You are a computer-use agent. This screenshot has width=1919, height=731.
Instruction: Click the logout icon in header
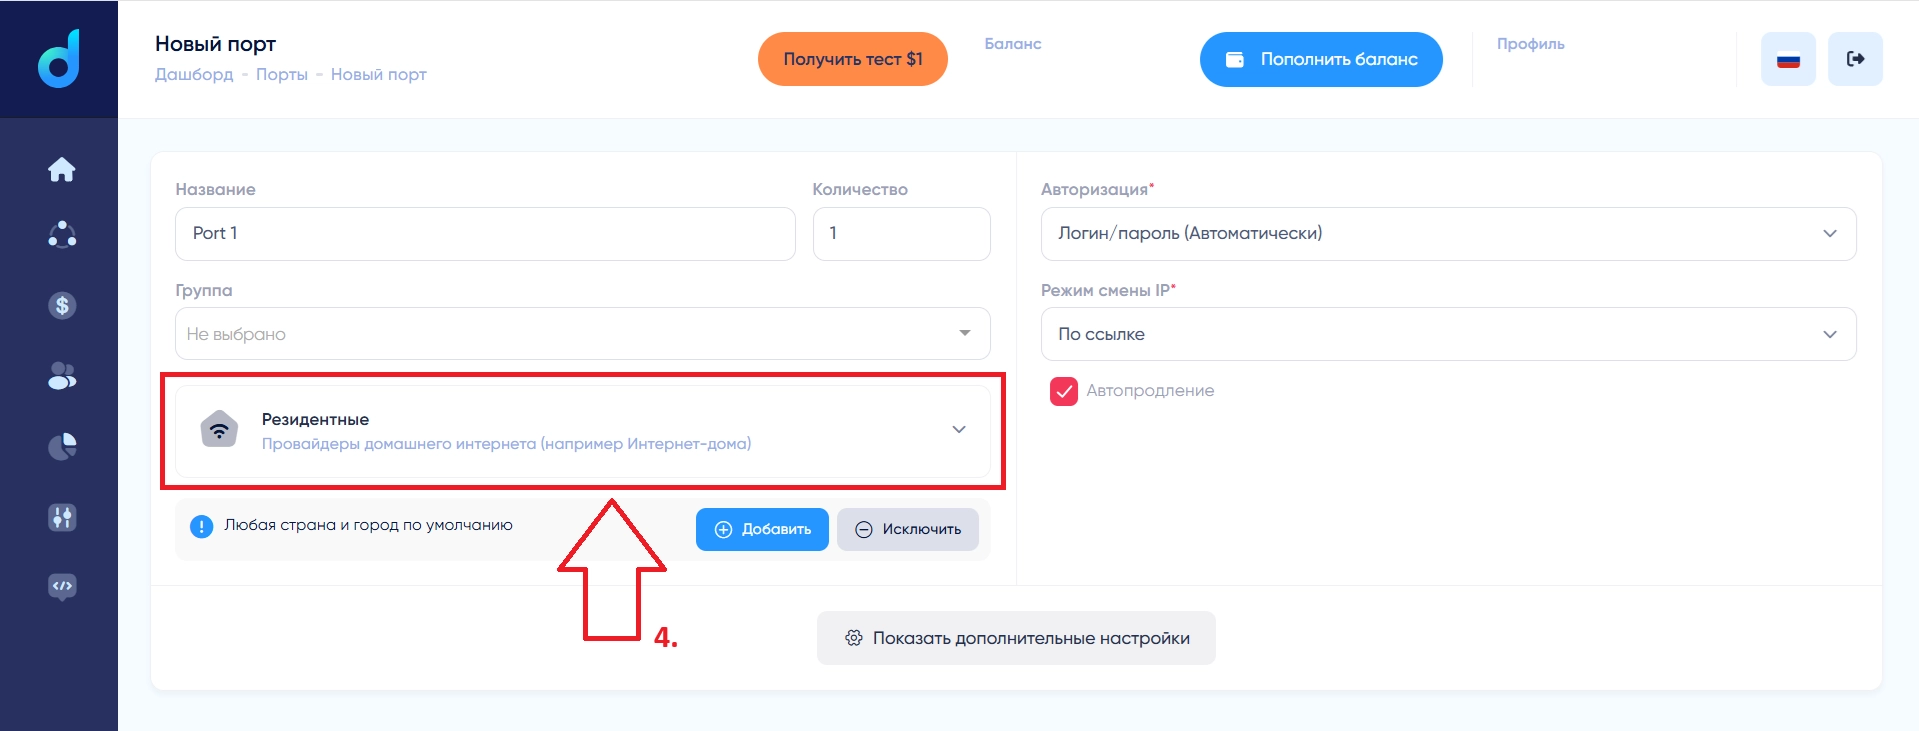tap(1855, 59)
